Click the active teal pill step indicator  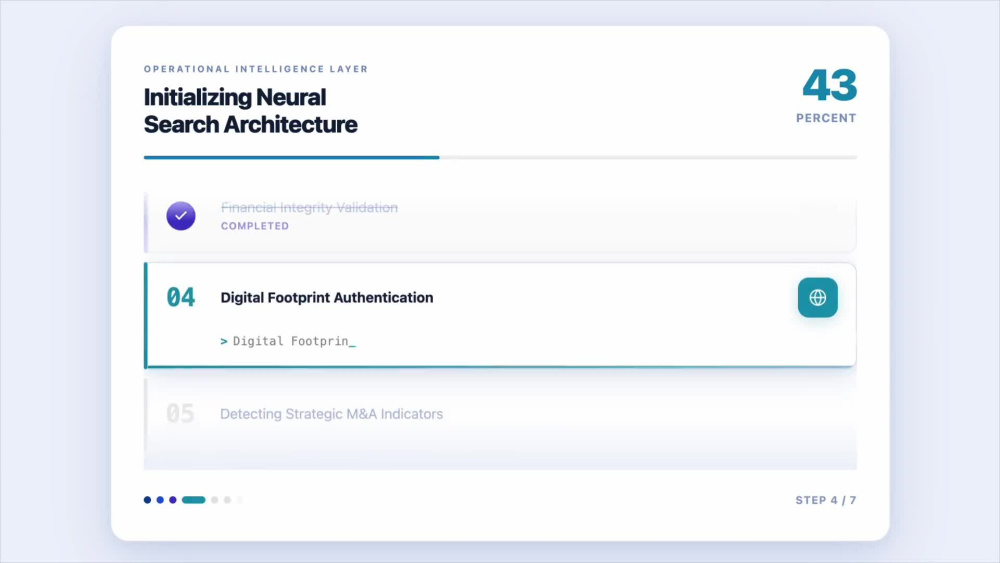(193, 500)
